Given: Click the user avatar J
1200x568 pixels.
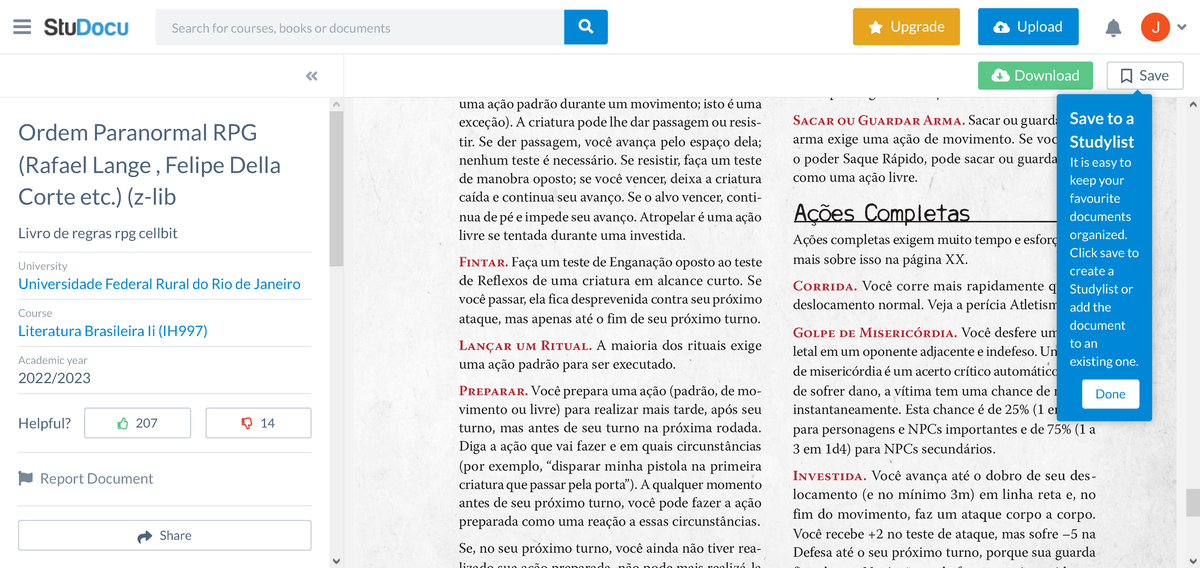Looking at the screenshot, I should point(1155,27).
